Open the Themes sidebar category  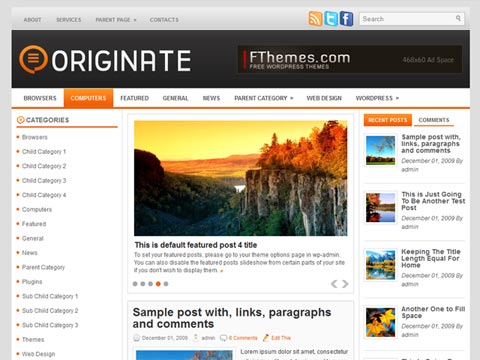click(33, 339)
